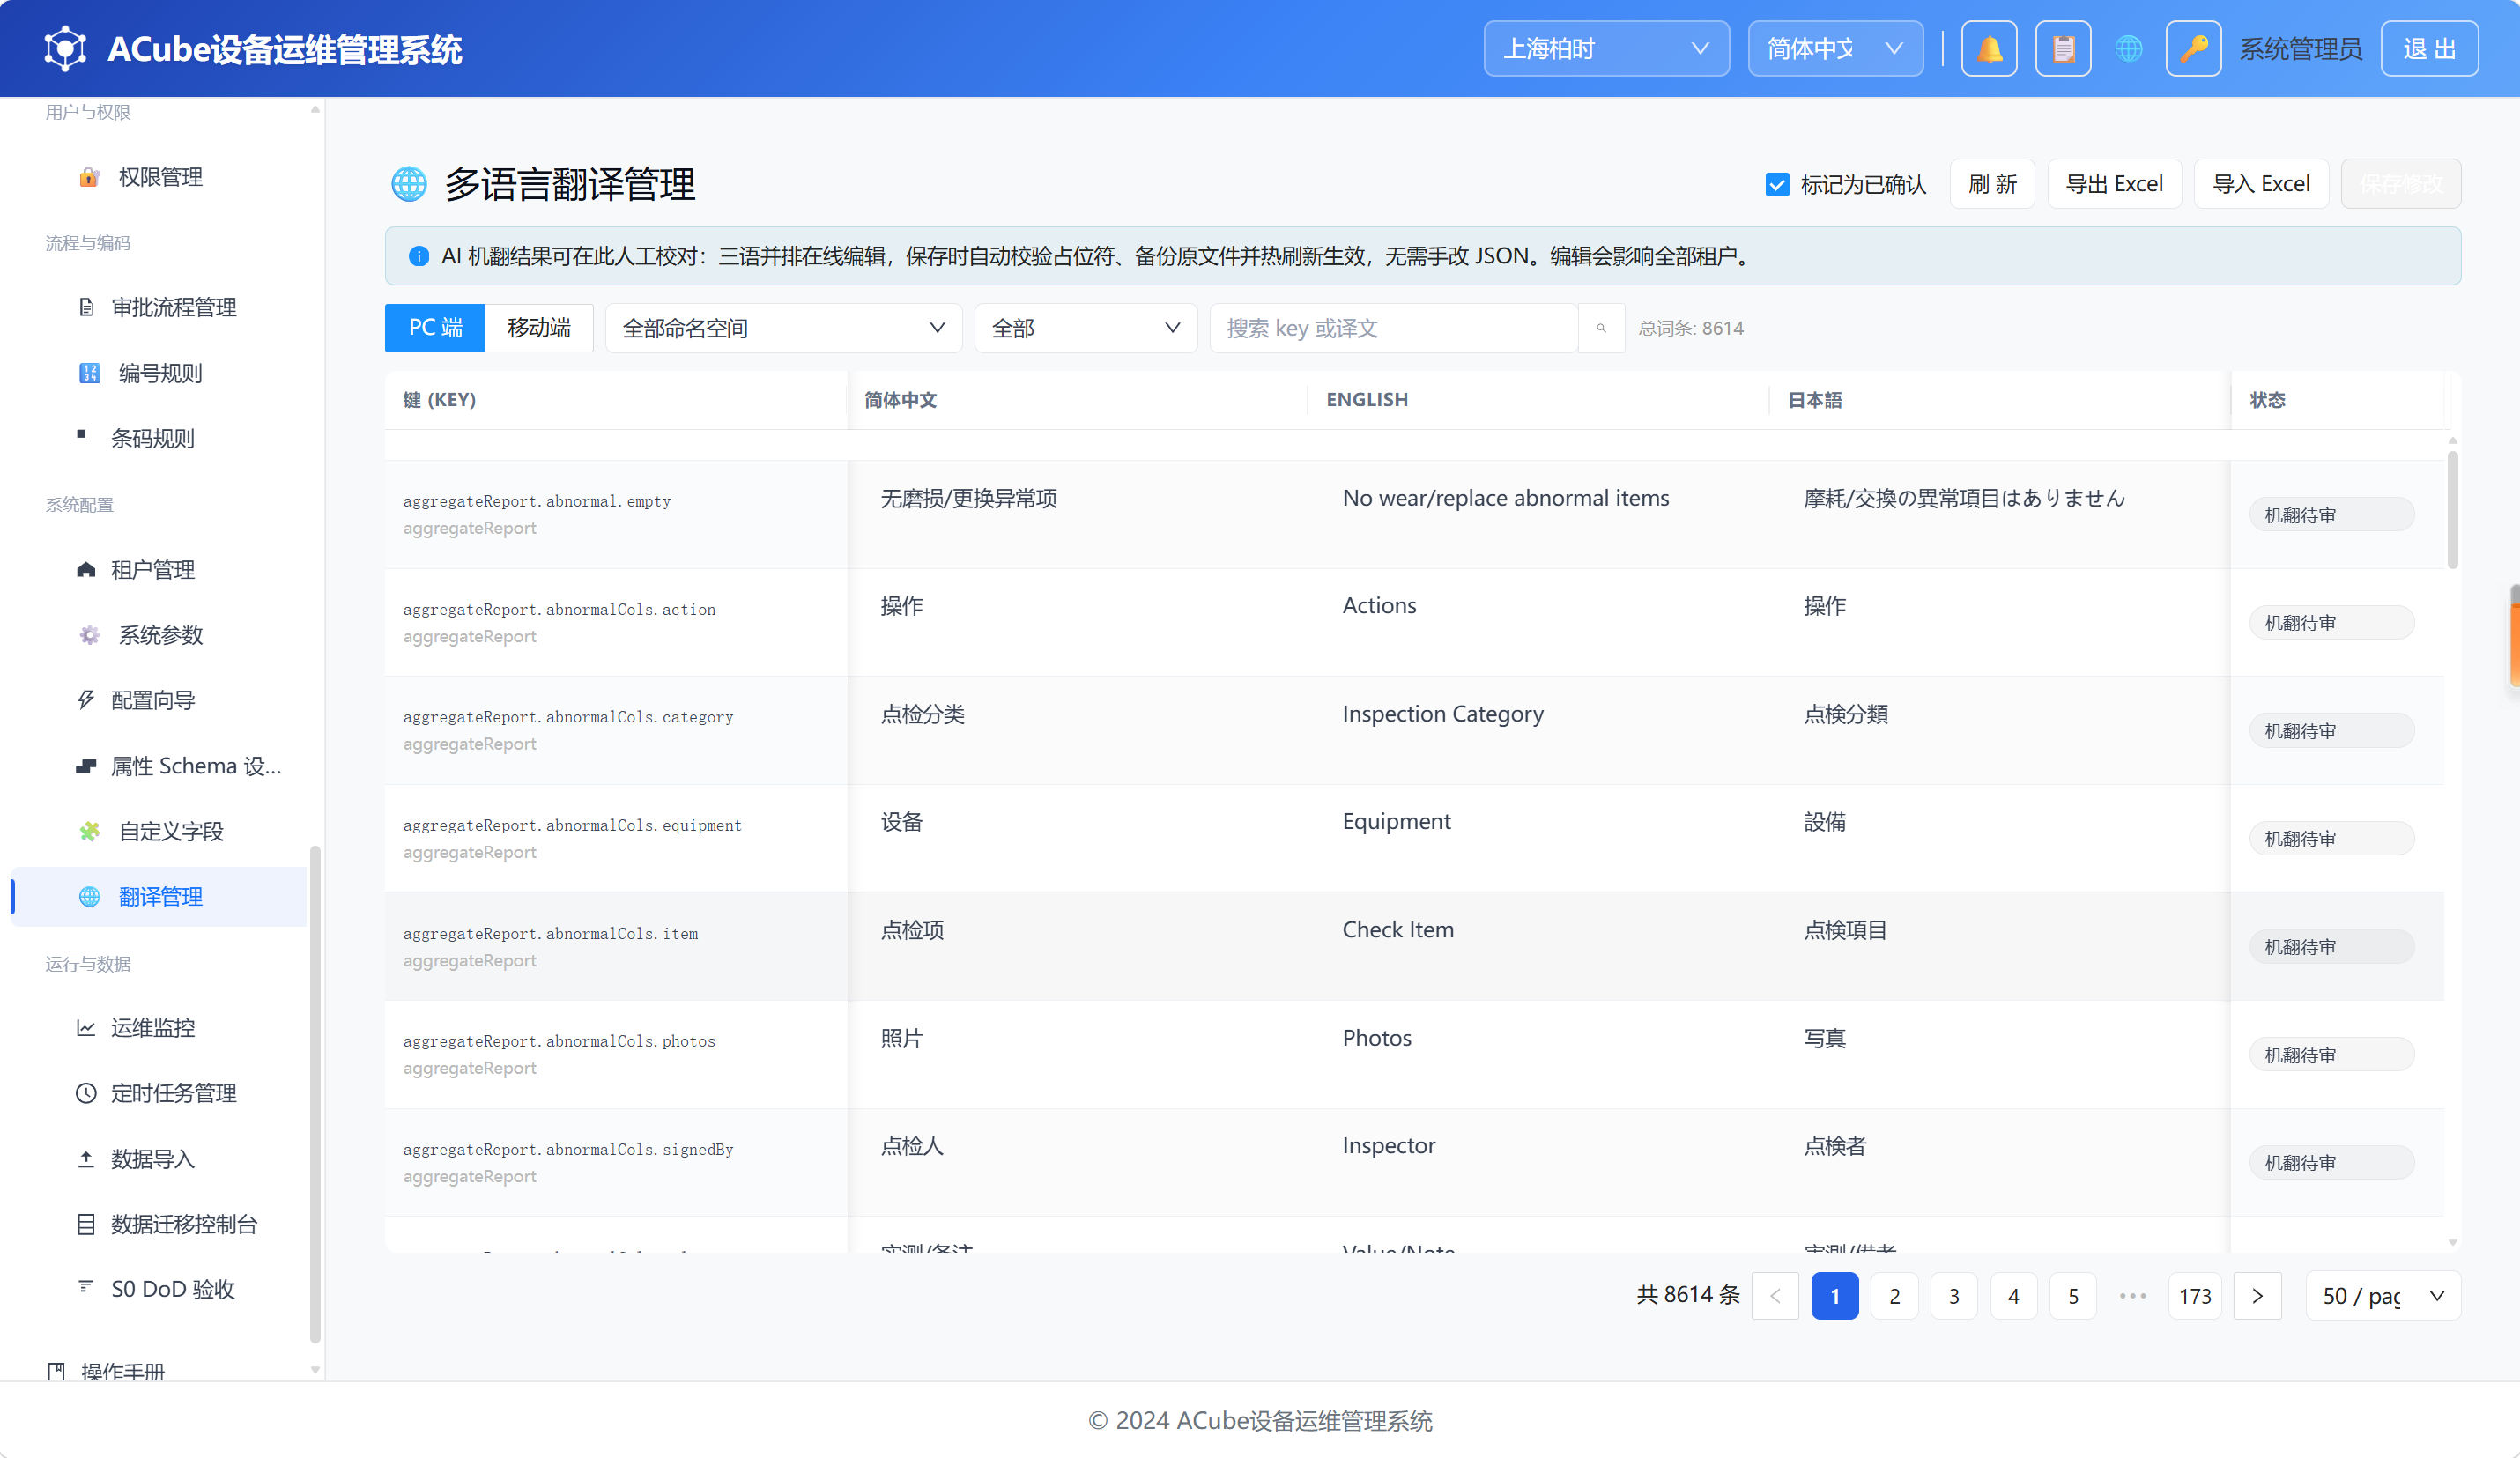Click the 退 出 logout button
The width and height of the screenshot is (2520, 1458).
[2429, 48]
